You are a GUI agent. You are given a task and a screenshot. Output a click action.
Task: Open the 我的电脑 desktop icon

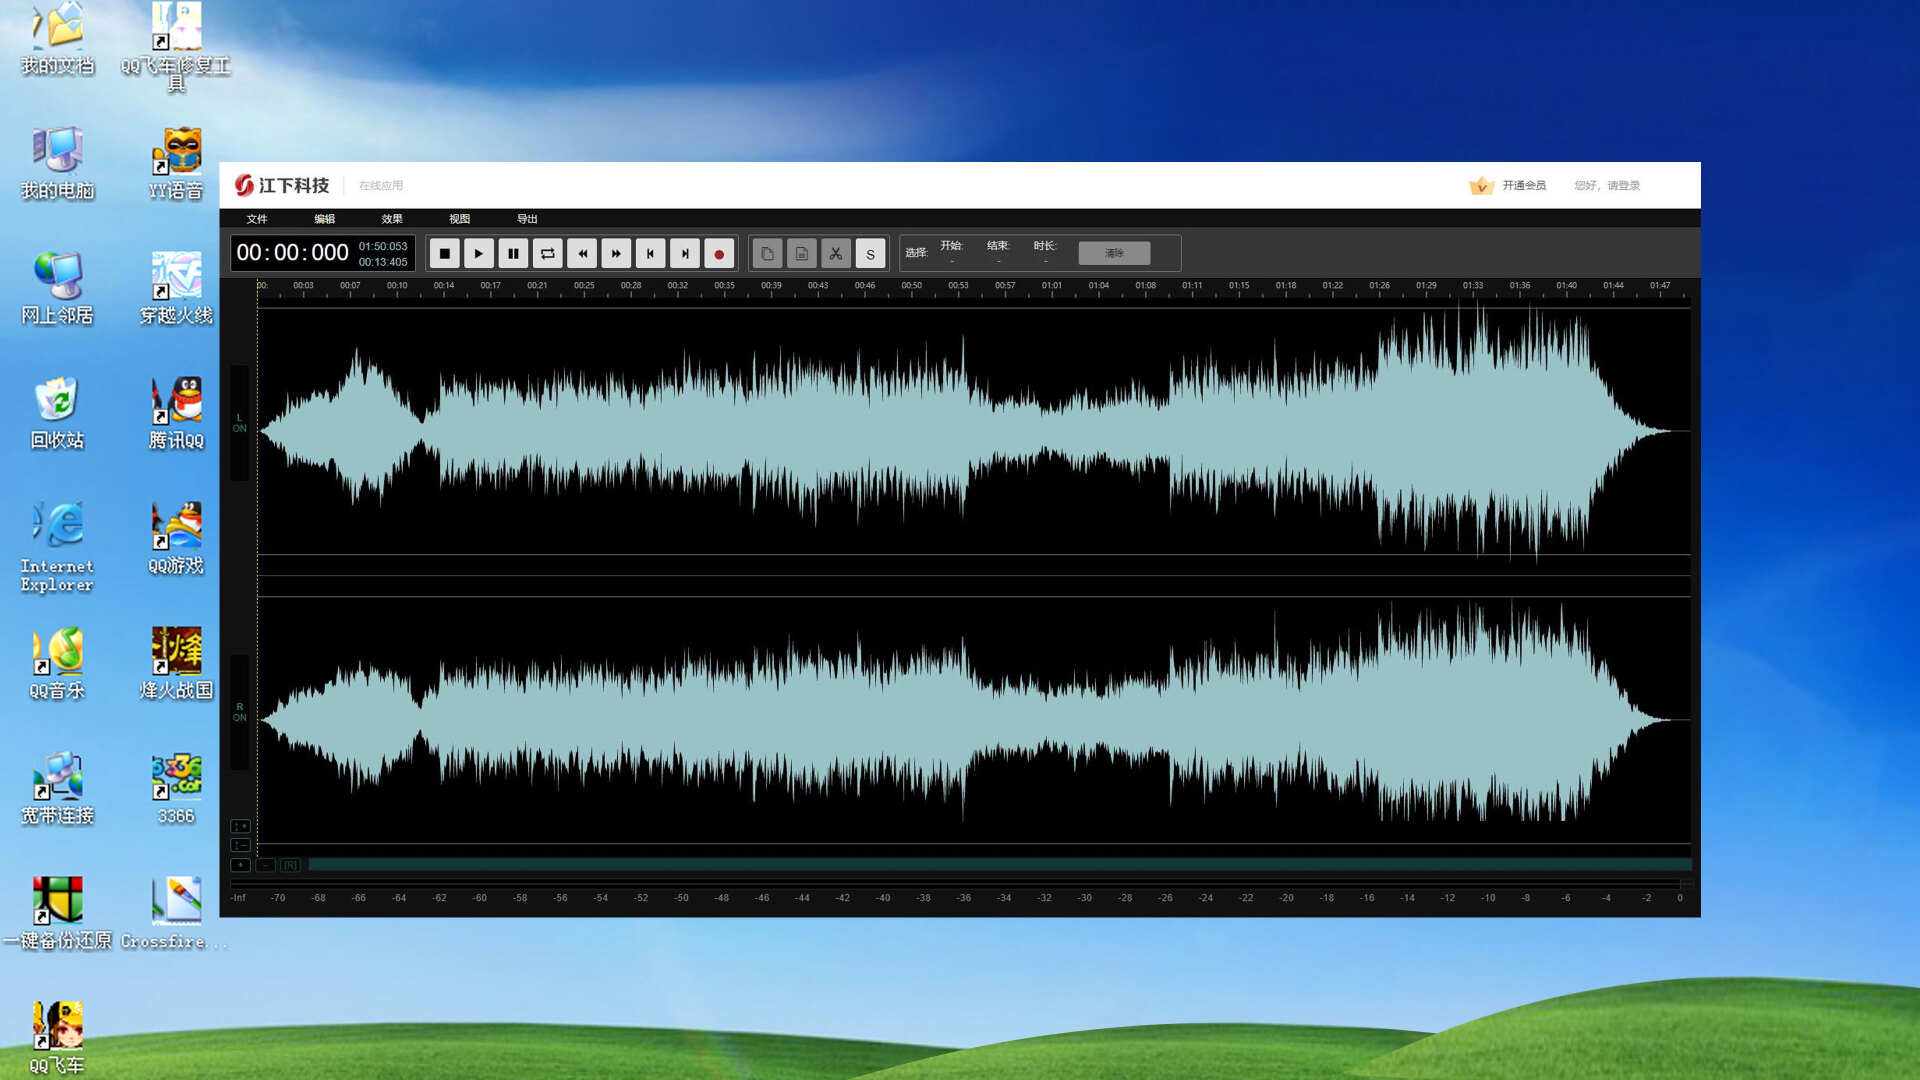point(57,163)
